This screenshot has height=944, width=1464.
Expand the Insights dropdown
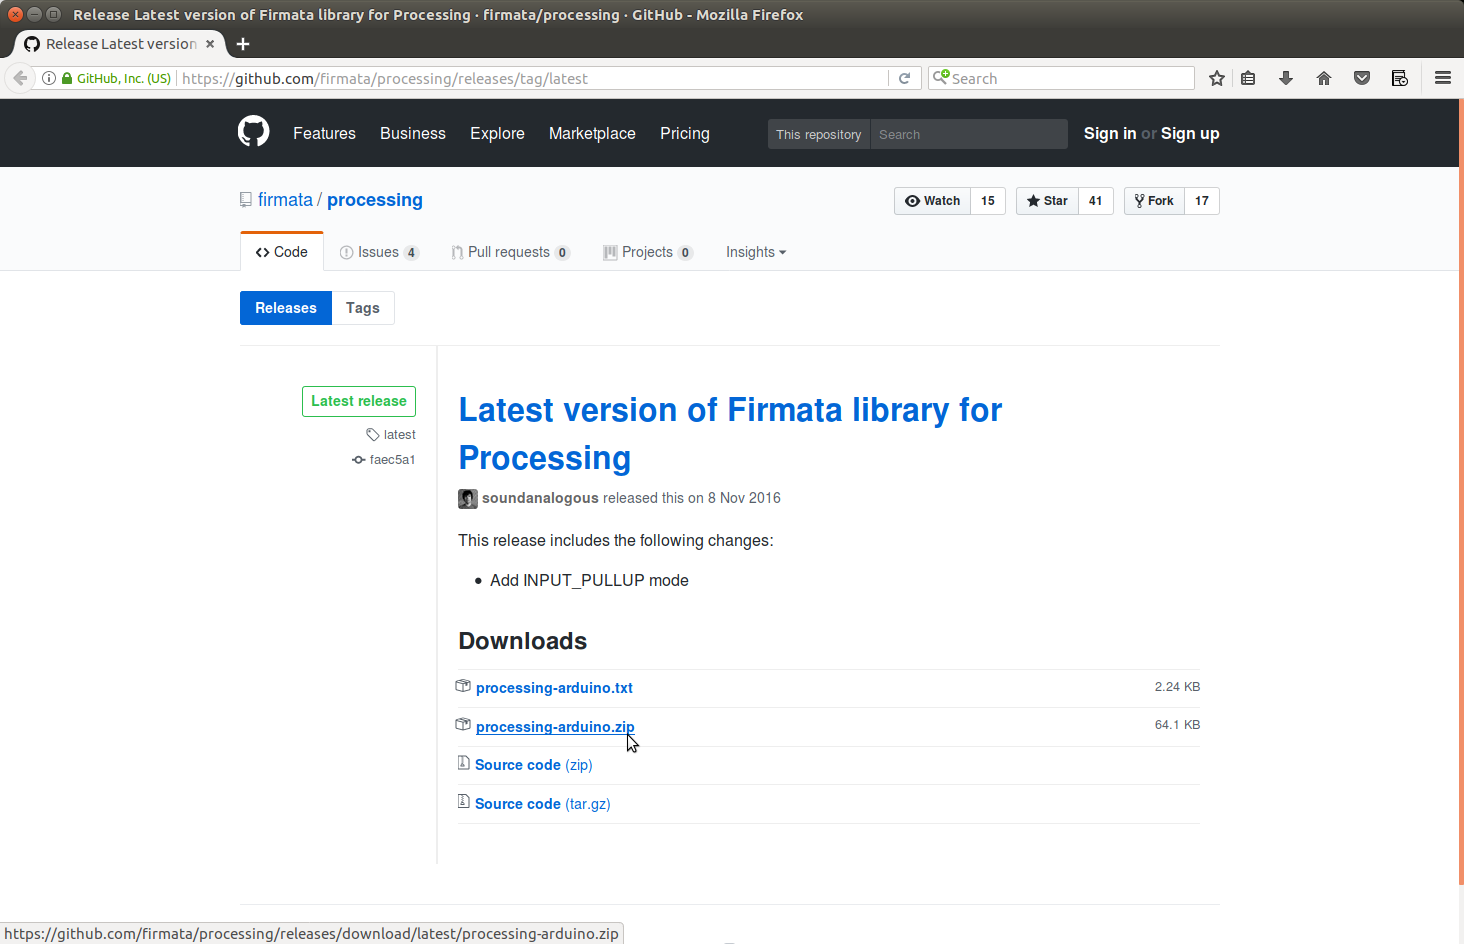(755, 252)
